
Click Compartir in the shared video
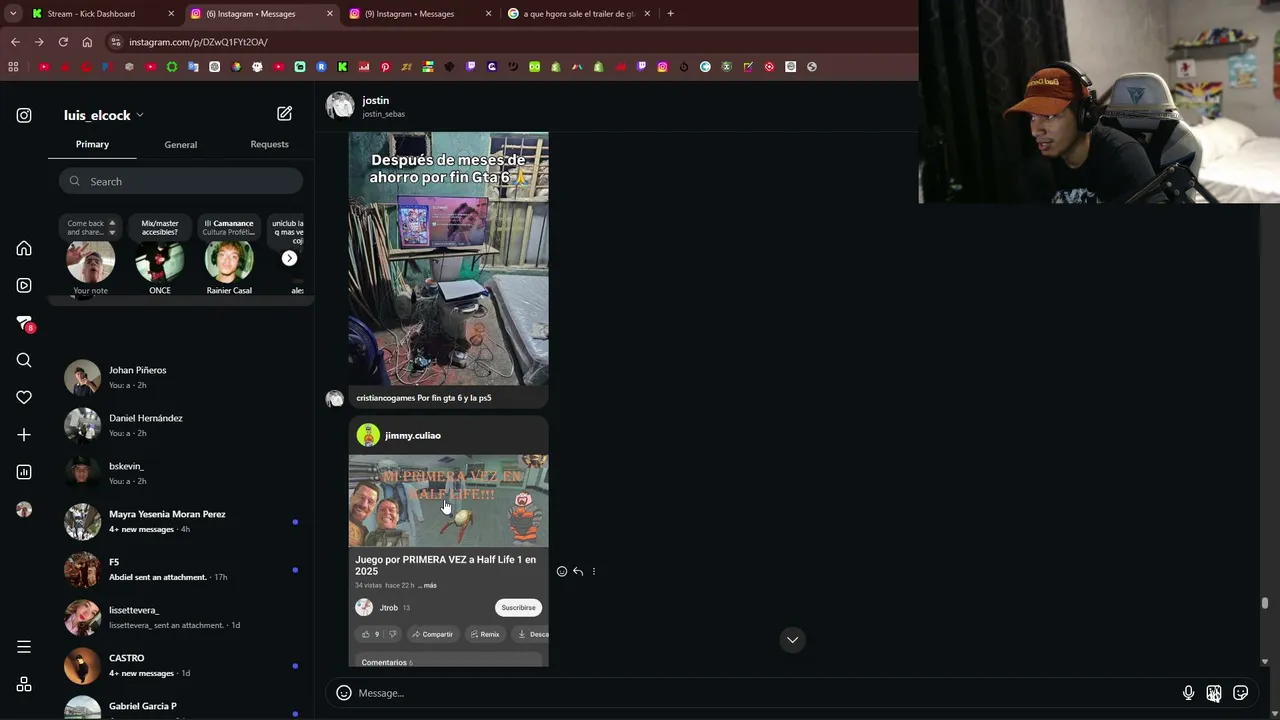(x=431, y=634)
